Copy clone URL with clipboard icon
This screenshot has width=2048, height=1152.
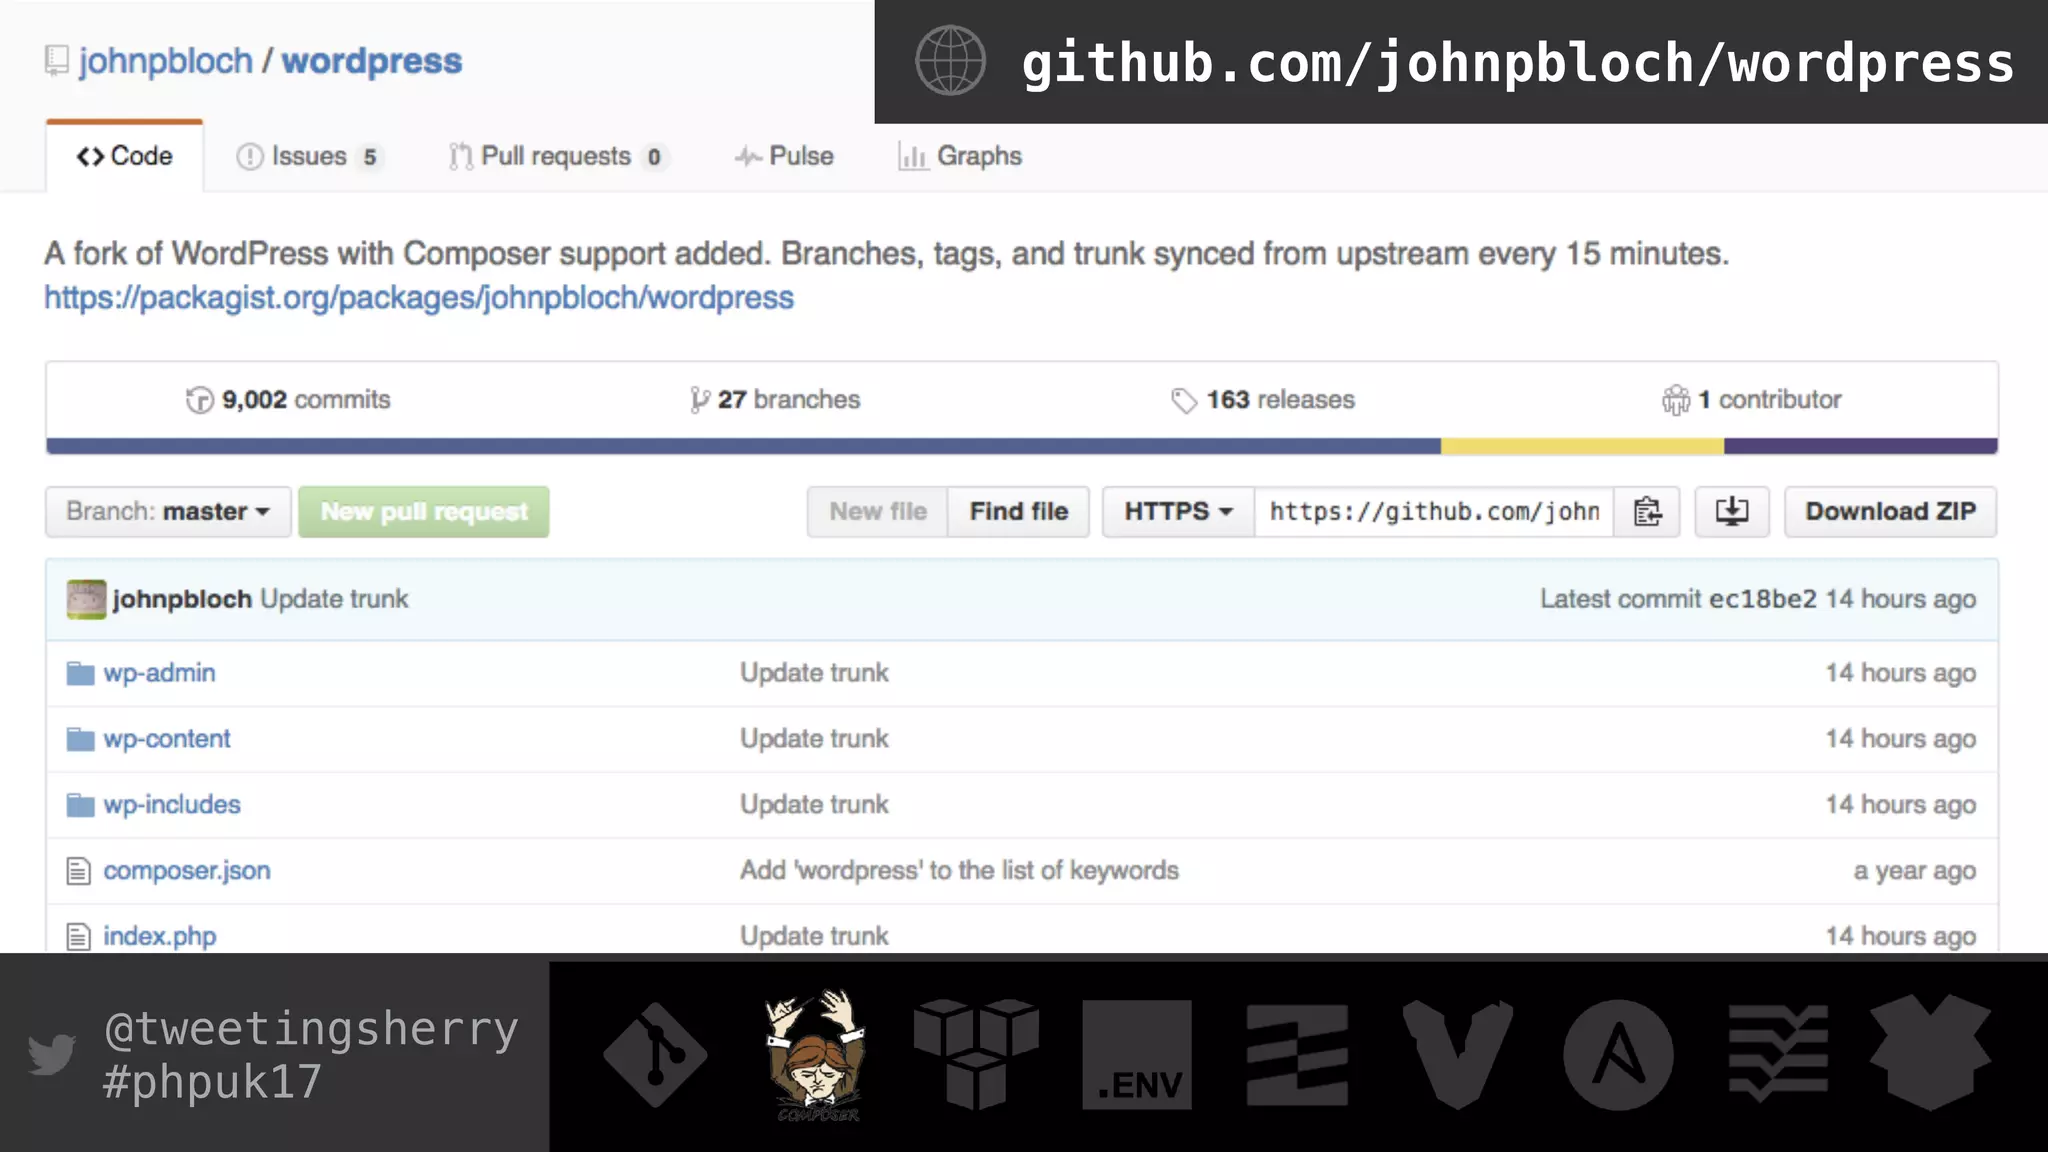(x=1647, y=512)
